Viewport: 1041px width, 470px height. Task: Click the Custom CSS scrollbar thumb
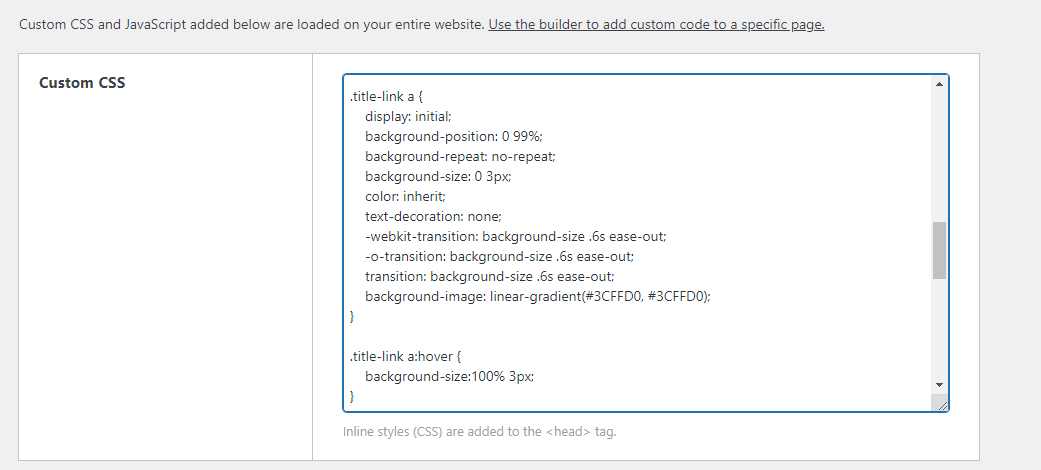pos(939,250)
